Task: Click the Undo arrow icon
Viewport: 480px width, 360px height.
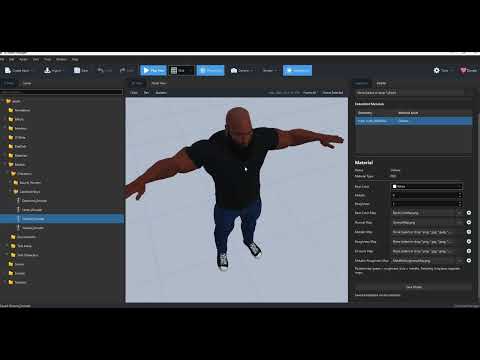Action: [x=100, y=70]
